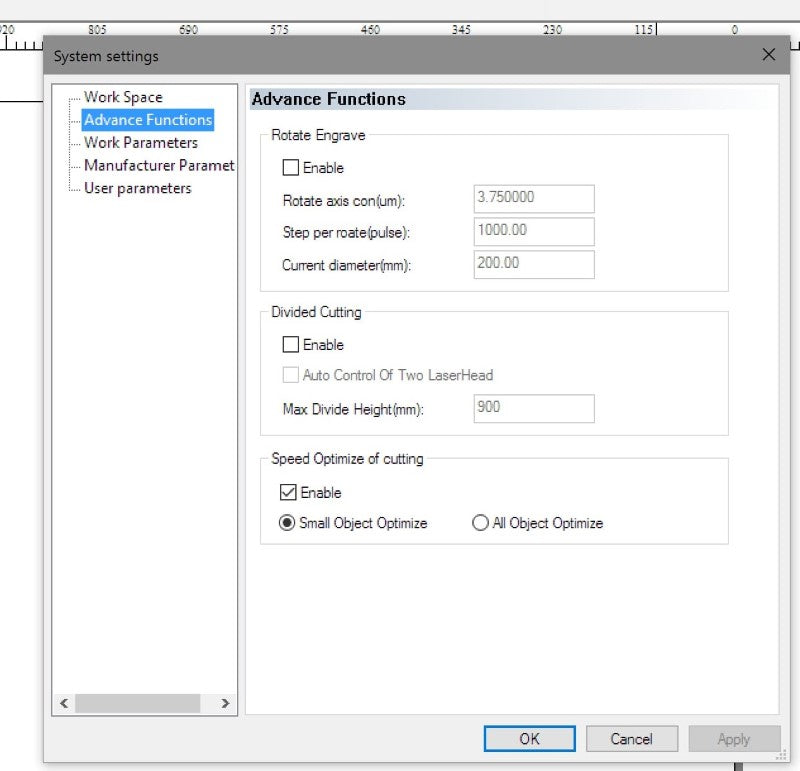Viewport: 800px width, 771px height.
Task: Click Current diameter(mm) input field
Action: [x=533, y=264]
